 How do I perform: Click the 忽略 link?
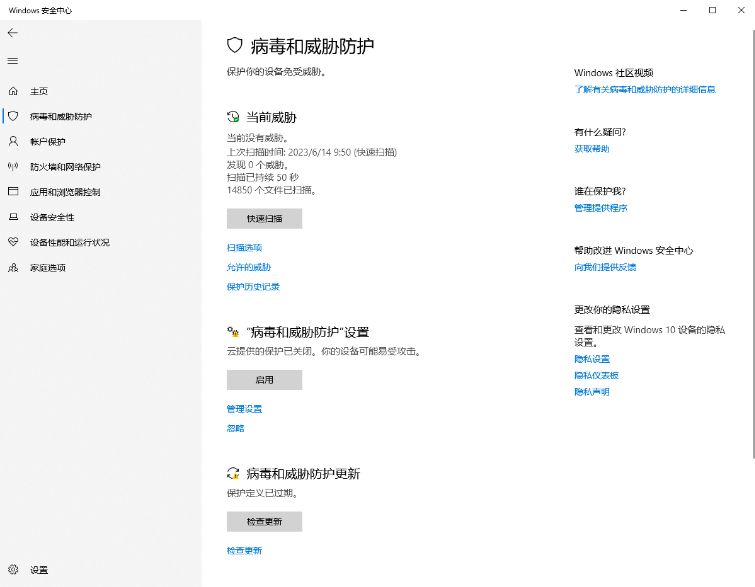point(235,428)
